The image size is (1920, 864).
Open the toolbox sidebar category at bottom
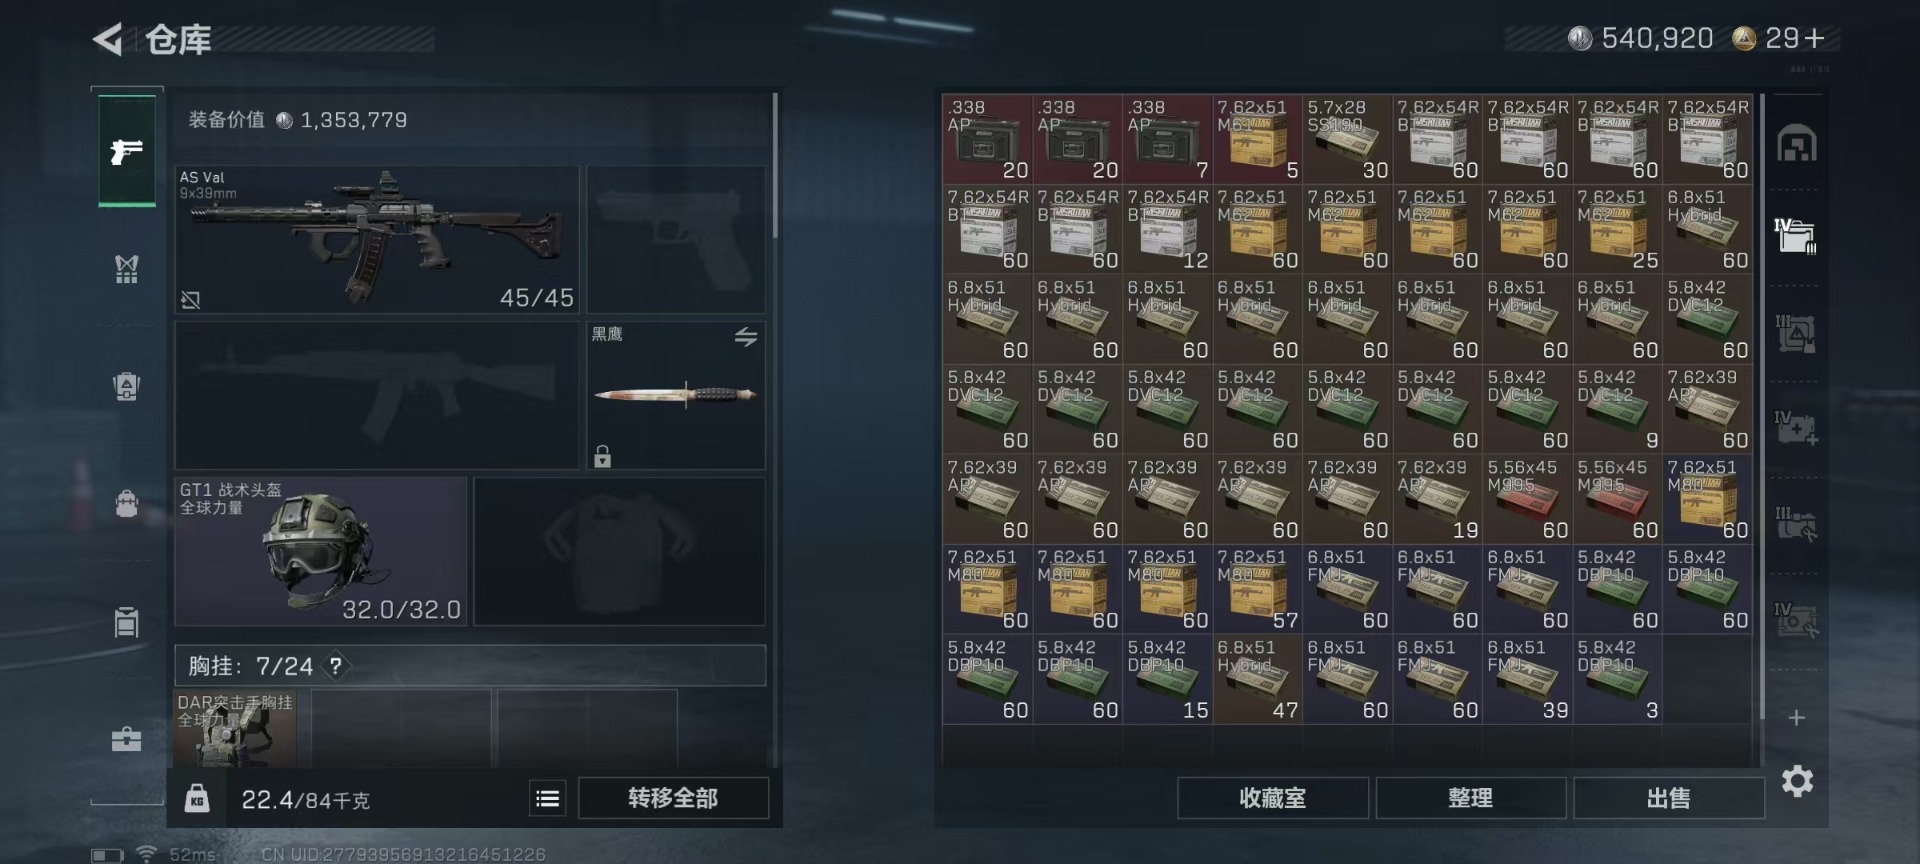tap(126, 739)
